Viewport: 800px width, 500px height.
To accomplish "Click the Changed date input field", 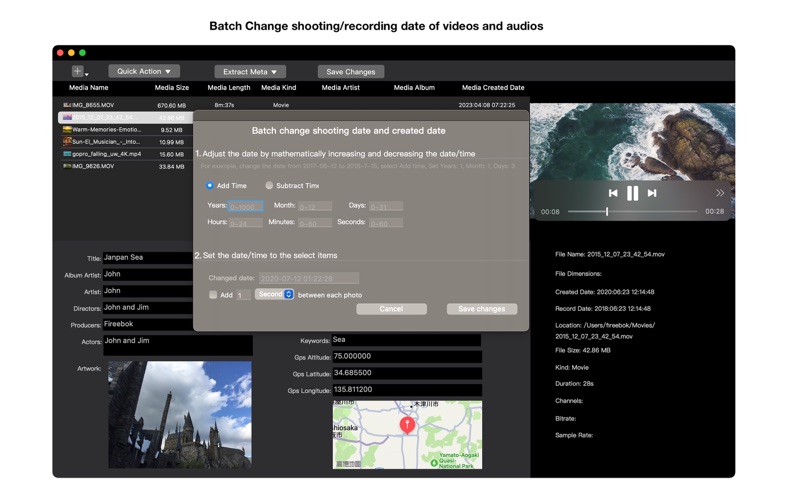I will point(309,279).
